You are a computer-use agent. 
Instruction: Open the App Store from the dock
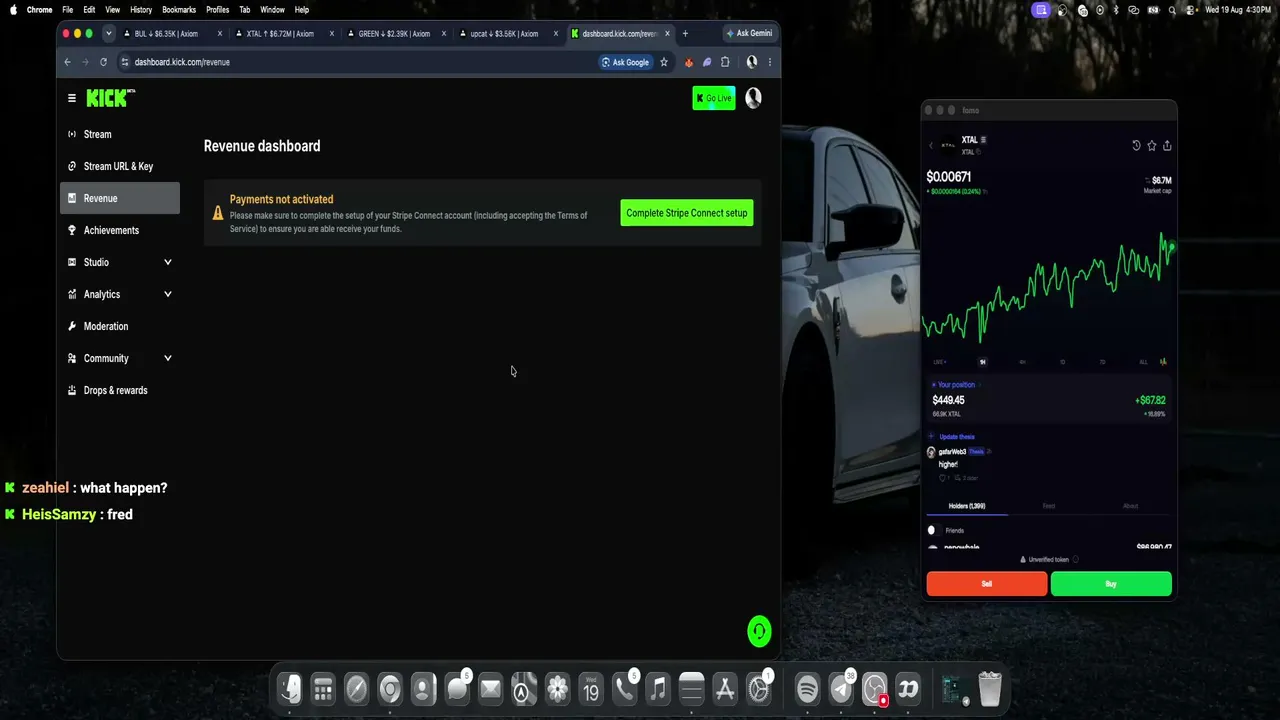click(725, 688)
